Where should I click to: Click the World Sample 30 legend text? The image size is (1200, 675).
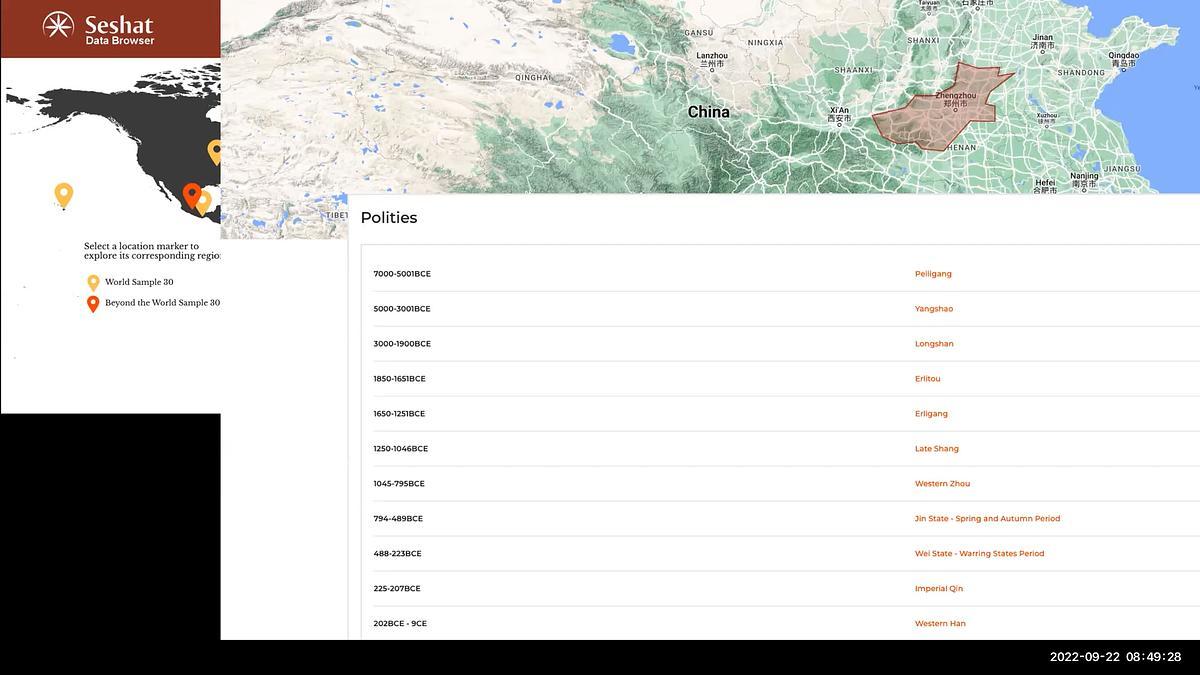pos(139,282)
